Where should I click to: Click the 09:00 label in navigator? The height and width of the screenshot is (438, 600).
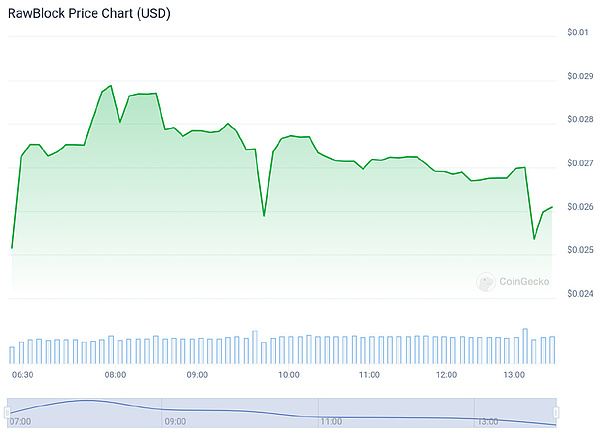(173, 422)
